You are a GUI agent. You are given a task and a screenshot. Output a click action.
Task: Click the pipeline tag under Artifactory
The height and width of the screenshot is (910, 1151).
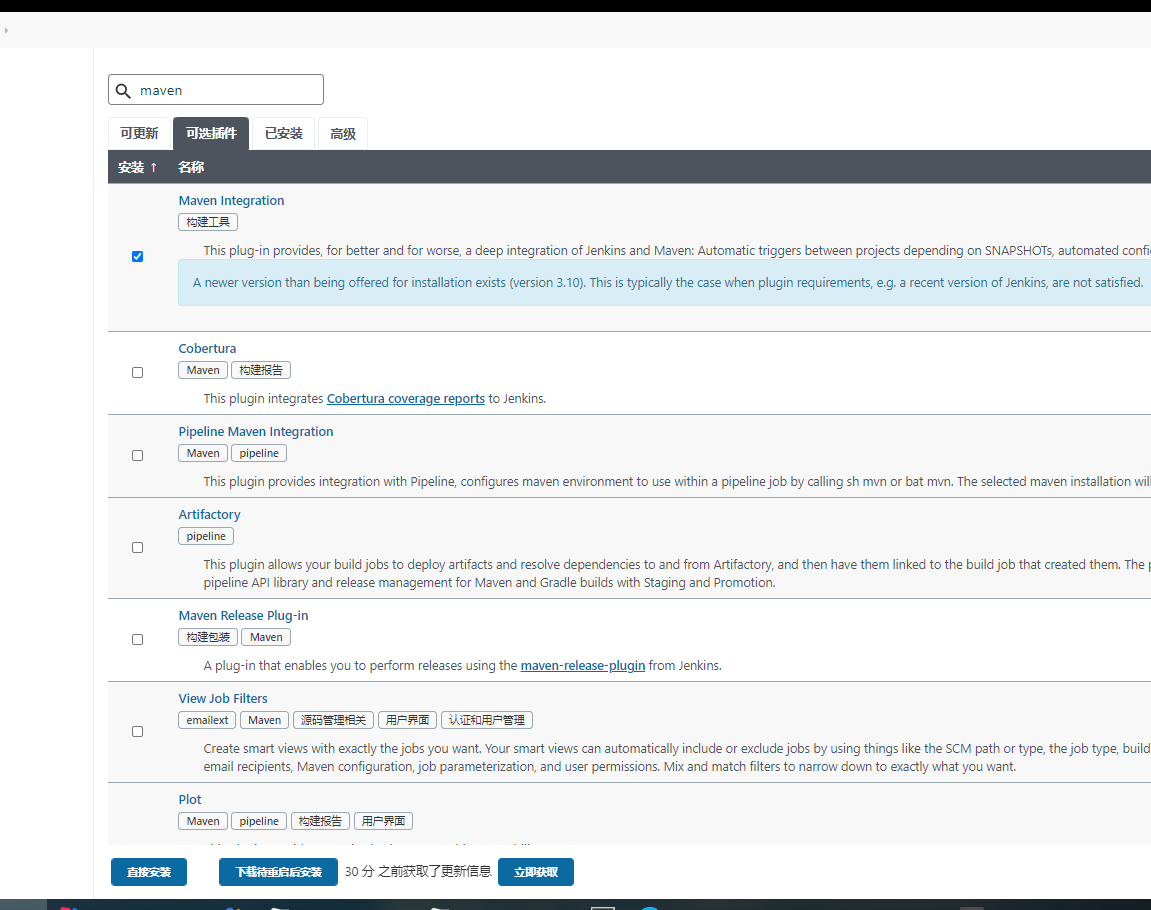coord(206,536)
